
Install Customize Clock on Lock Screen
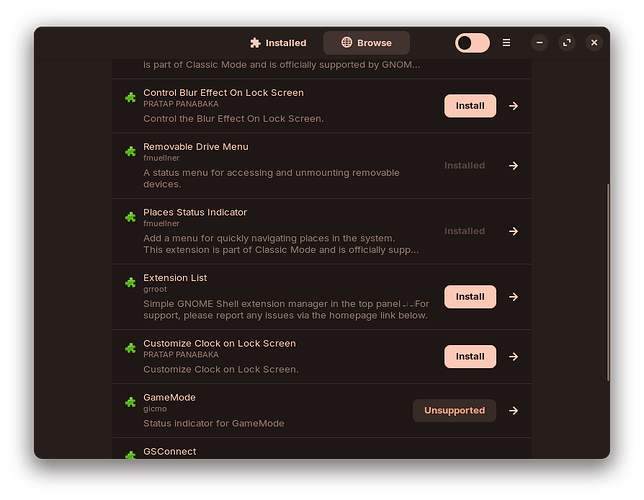(x=470, y=357)
